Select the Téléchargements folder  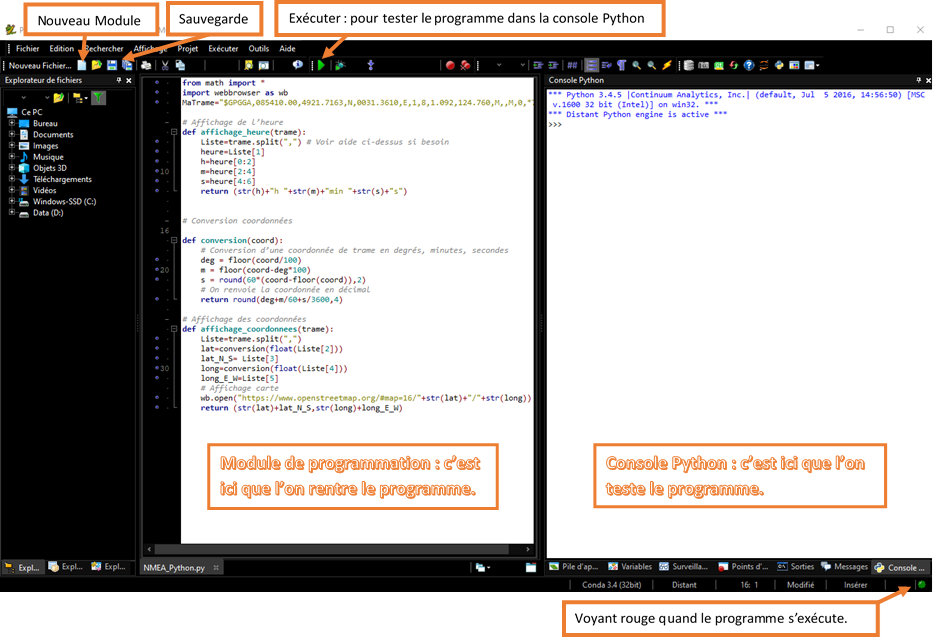pos(61,179)
